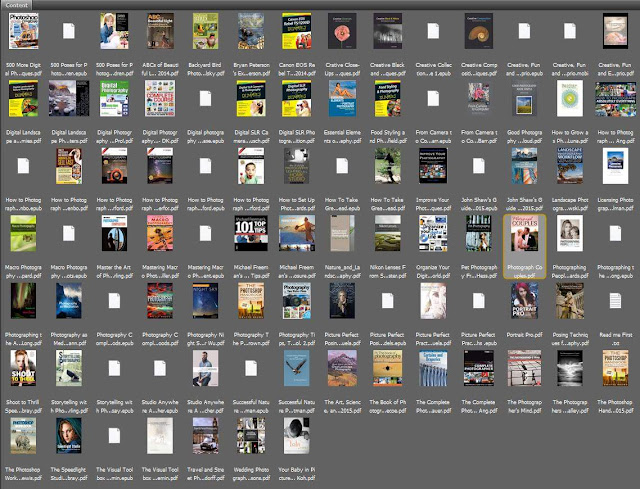This screenshot has height=489, width=640.
Task: Click Photography Night Sky book cover
Action: (x=205, y=301)
